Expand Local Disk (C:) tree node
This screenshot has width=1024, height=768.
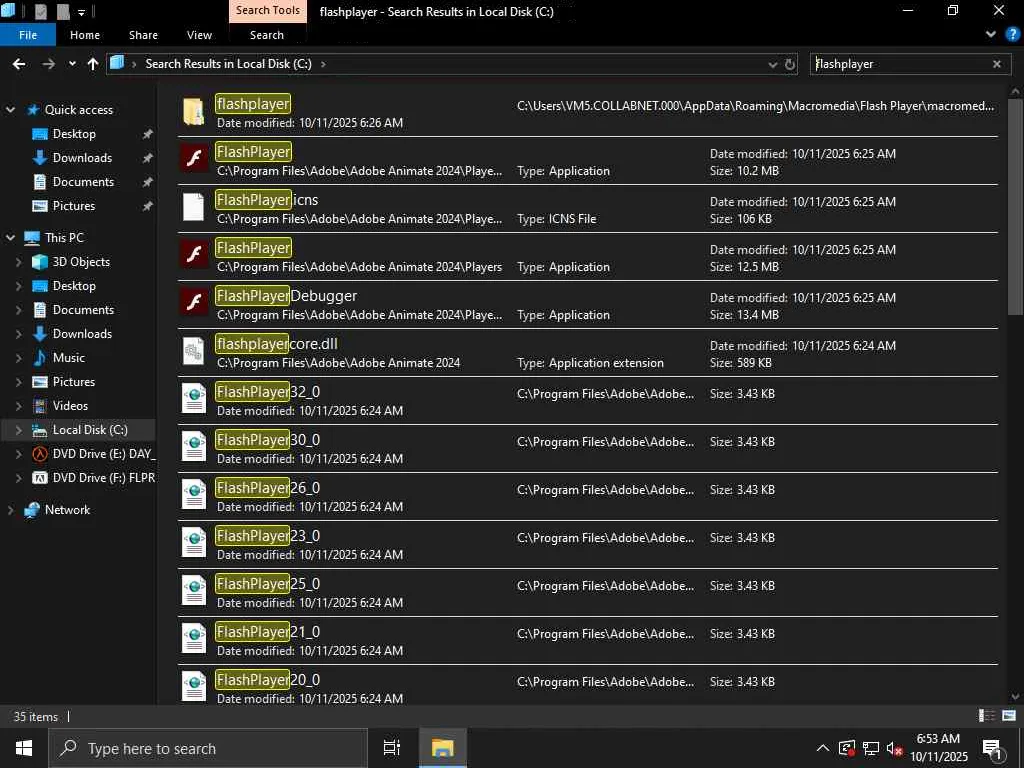point(18,430)
